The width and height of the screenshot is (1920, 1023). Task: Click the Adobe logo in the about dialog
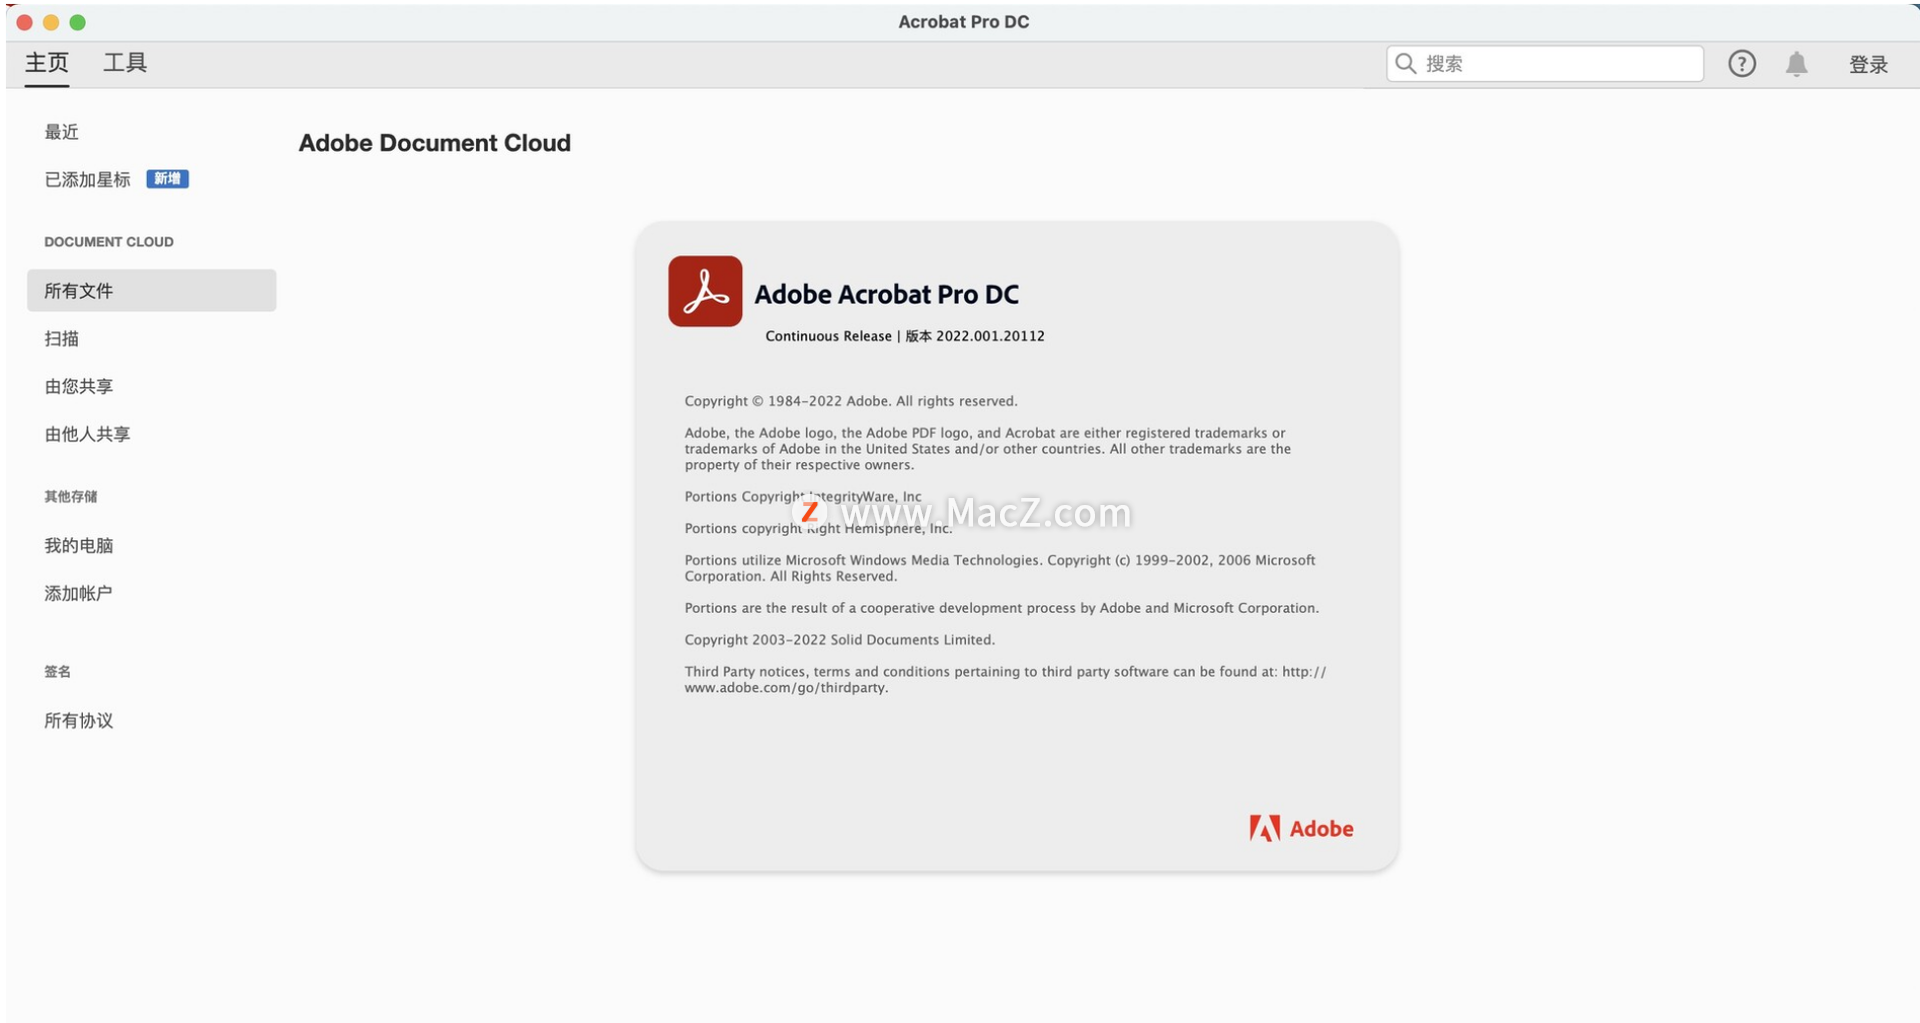pos(1301,829)
